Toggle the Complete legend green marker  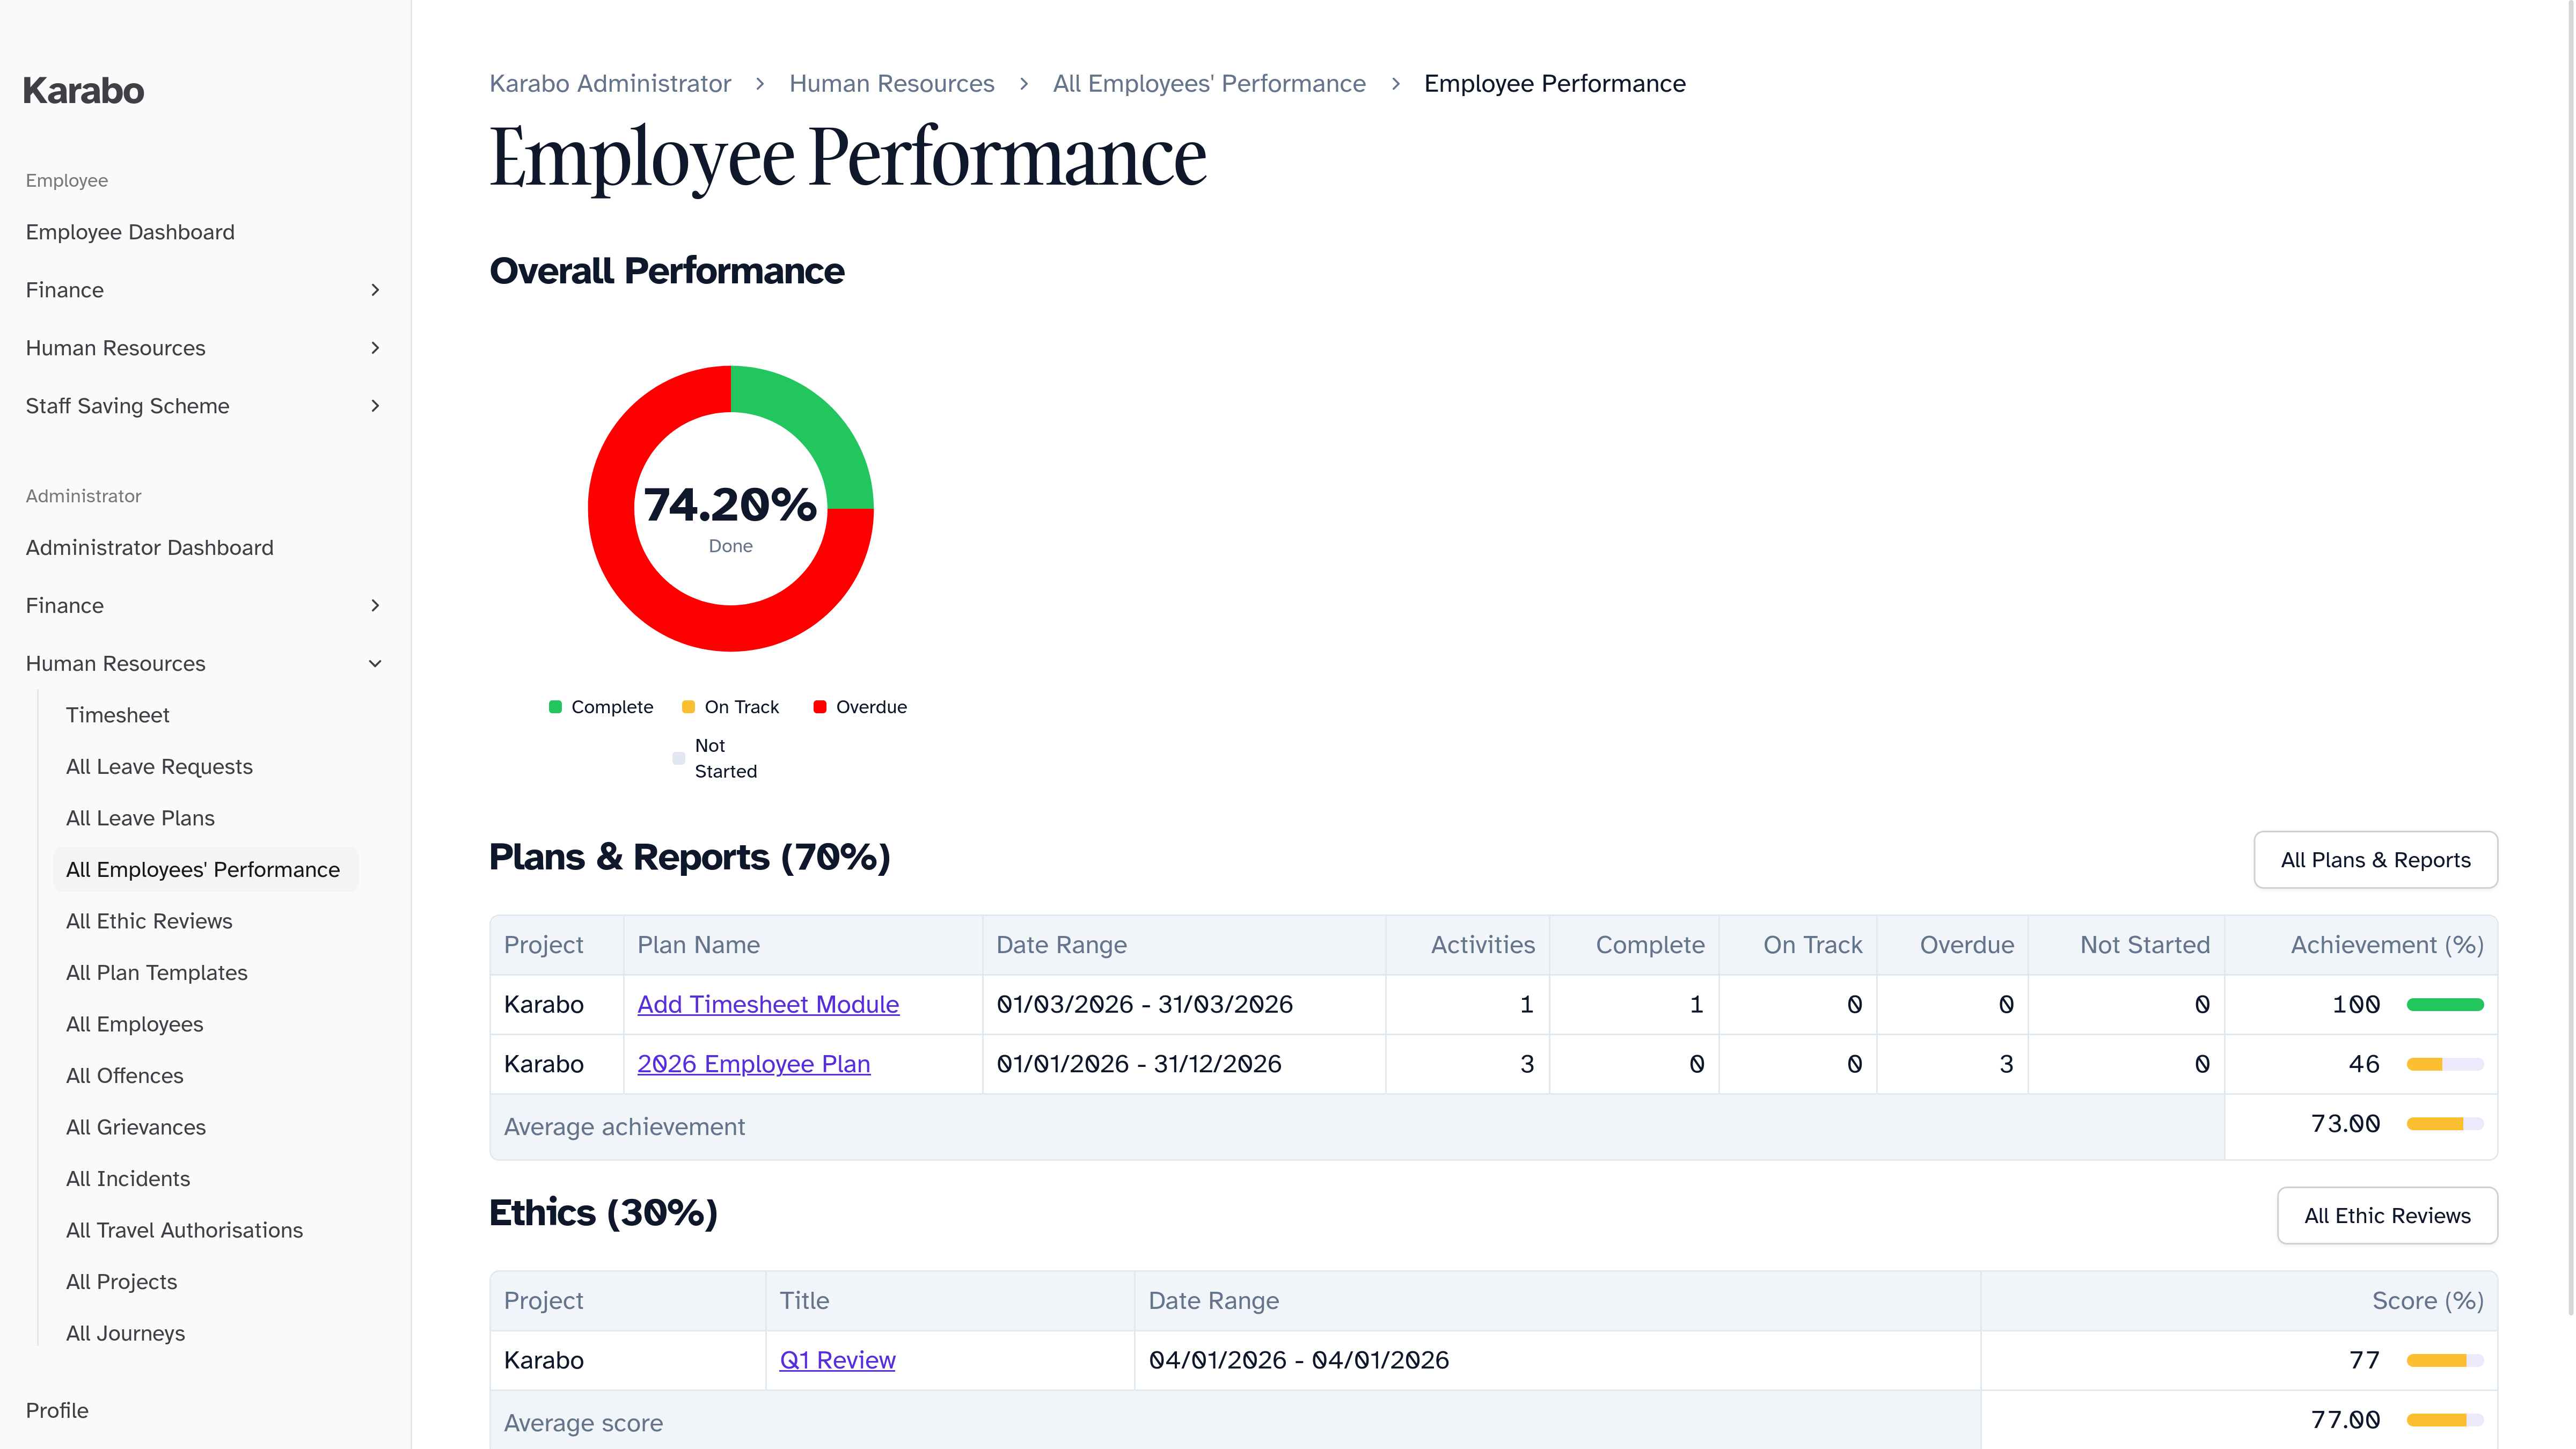coord(555,707)
